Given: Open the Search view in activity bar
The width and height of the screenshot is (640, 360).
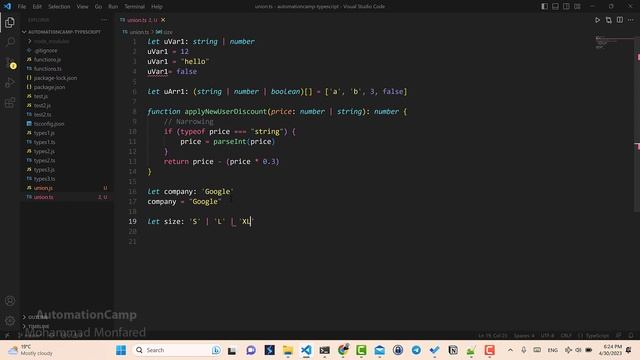Looking at the screenshot, I should (x=10, y=42).
